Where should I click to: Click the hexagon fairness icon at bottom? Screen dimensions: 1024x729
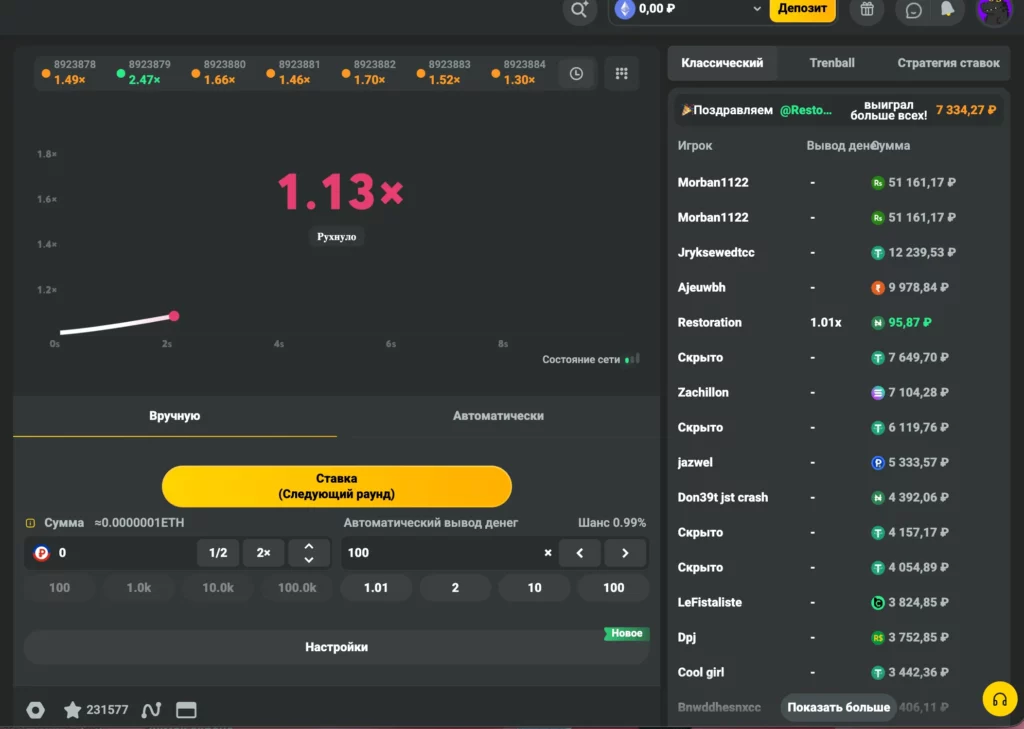[x=36, y=709]
